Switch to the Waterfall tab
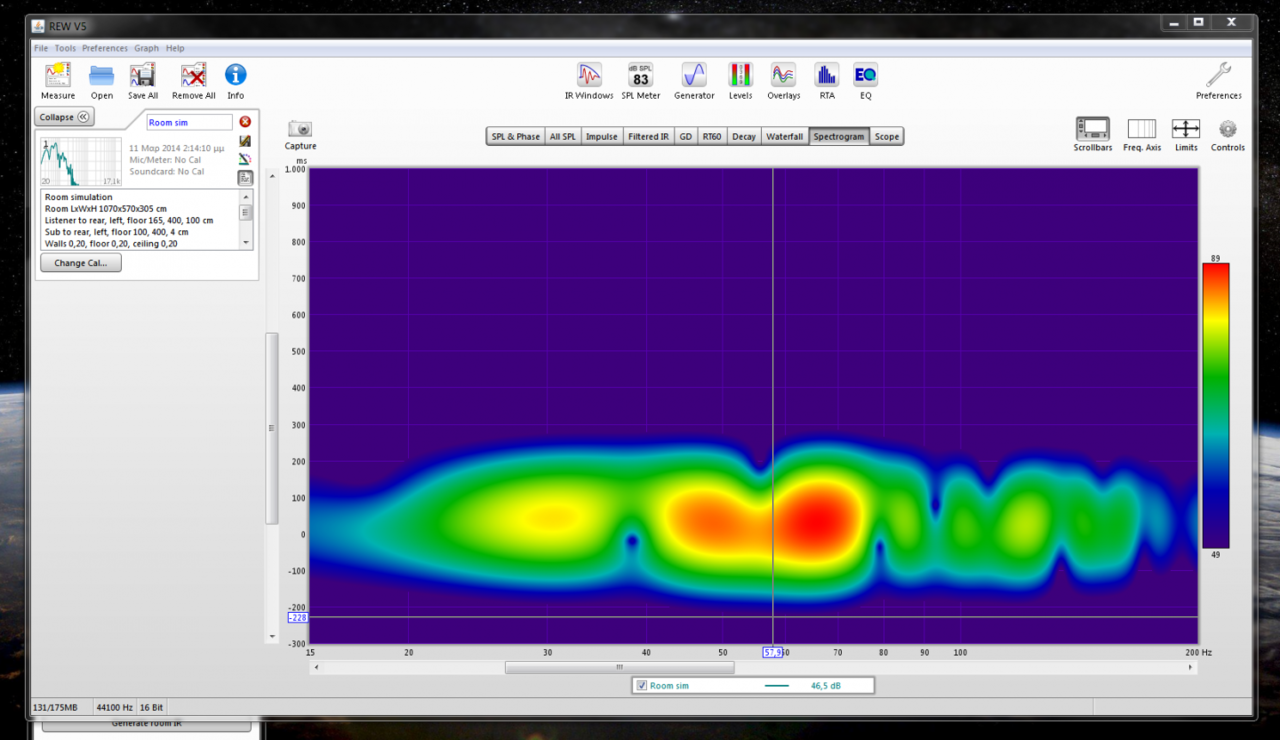This screenshot has height=740, width=1280. pyautogui.click(x=785, y=137)
